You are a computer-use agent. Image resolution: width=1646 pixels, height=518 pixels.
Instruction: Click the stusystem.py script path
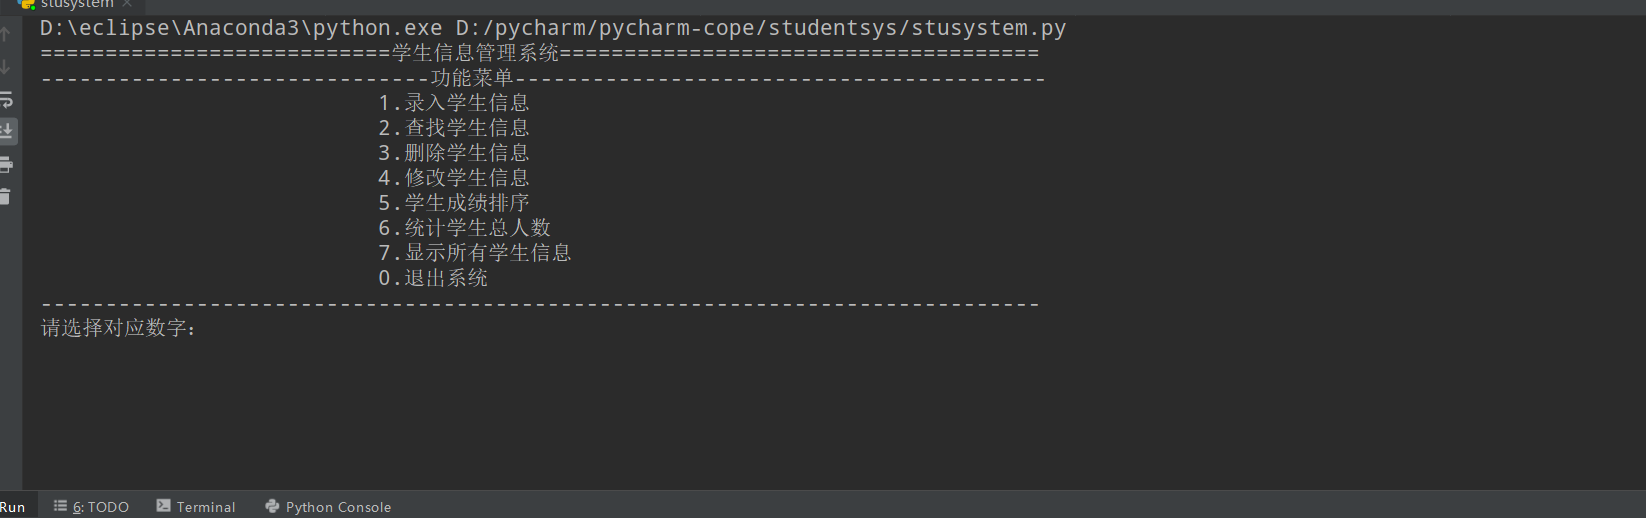tap(760, 28)
